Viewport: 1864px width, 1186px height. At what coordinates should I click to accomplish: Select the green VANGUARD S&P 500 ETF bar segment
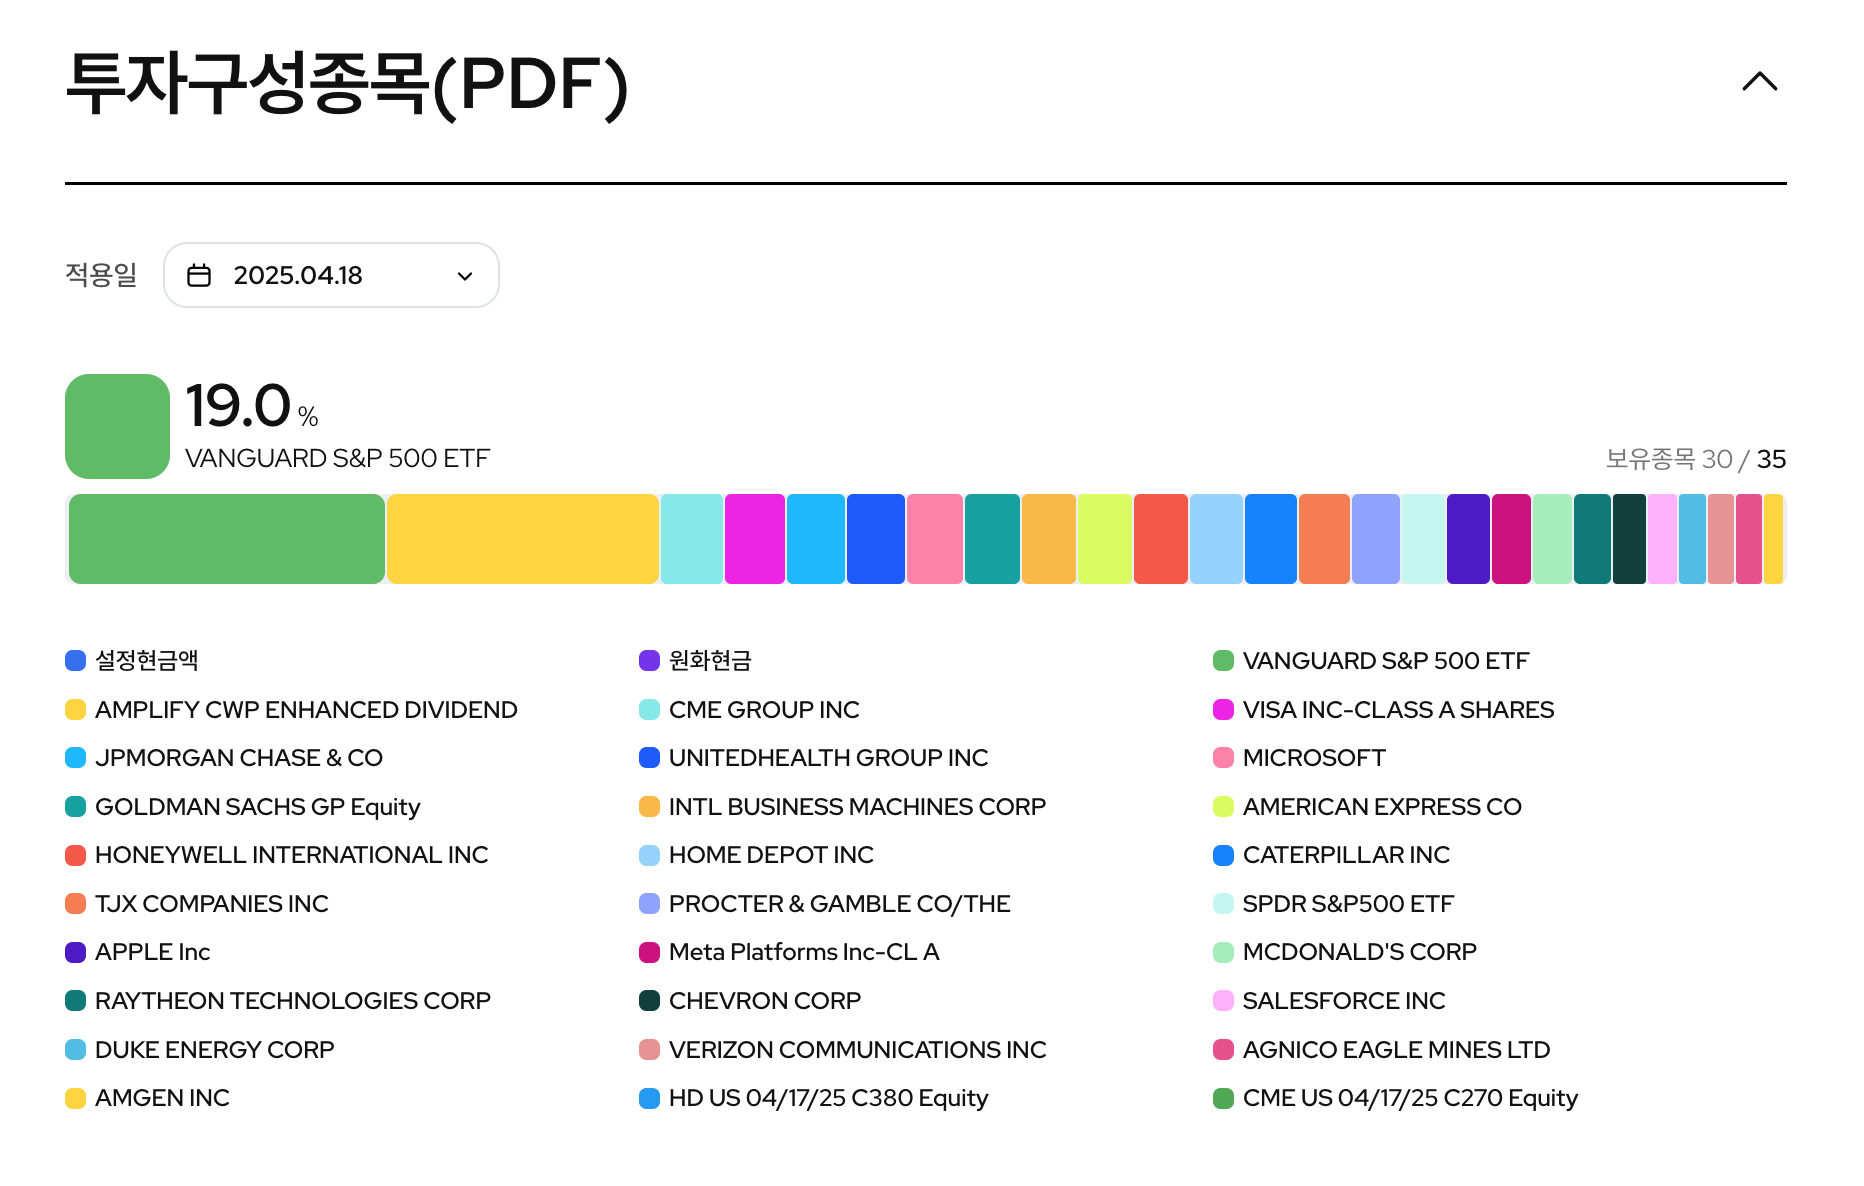[227, 539]
